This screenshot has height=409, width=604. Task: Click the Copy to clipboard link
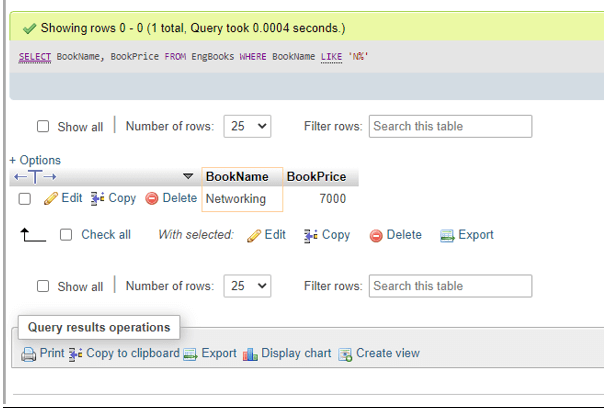click(133, 353)
